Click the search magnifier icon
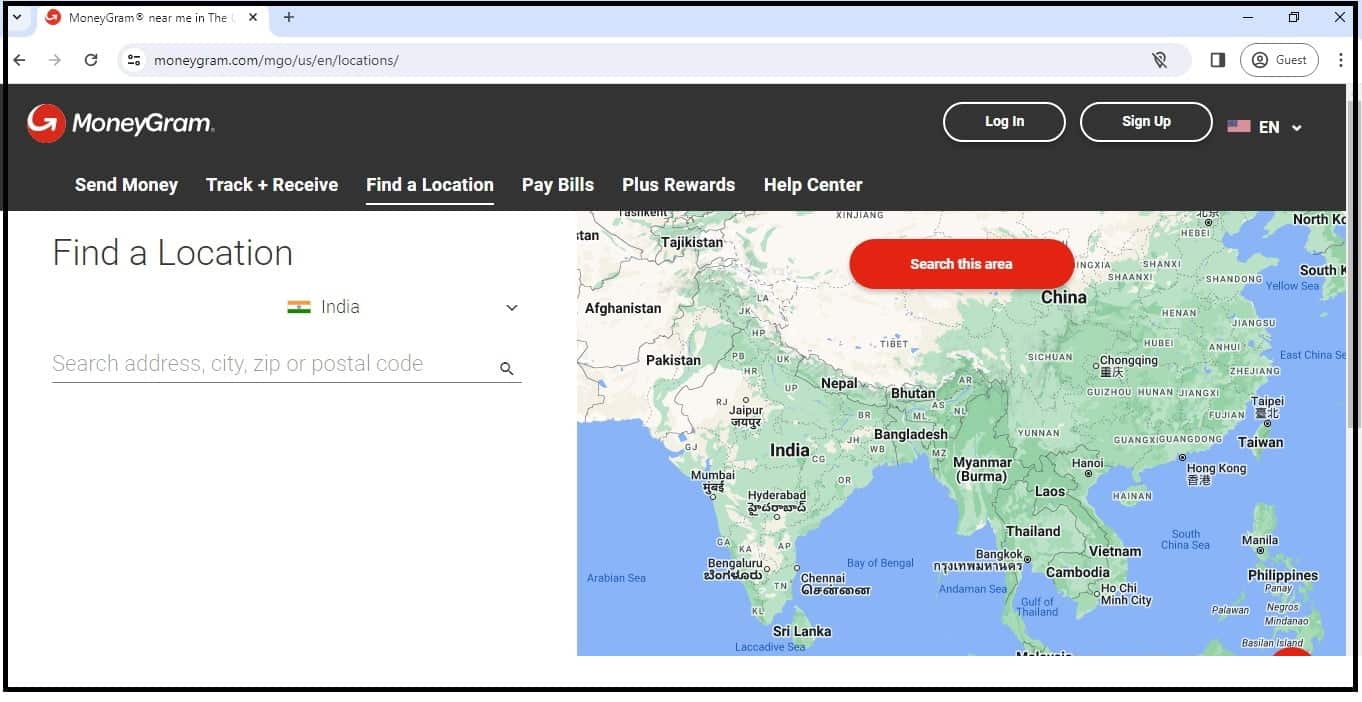 (x=507, y=368)
